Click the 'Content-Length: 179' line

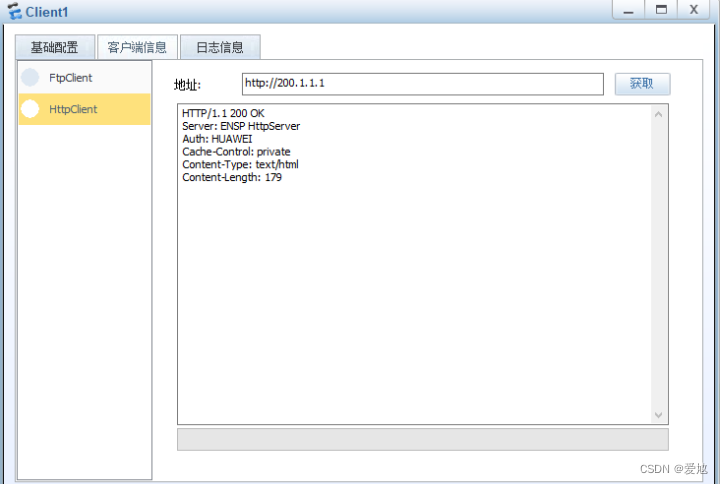pos(232,177)
